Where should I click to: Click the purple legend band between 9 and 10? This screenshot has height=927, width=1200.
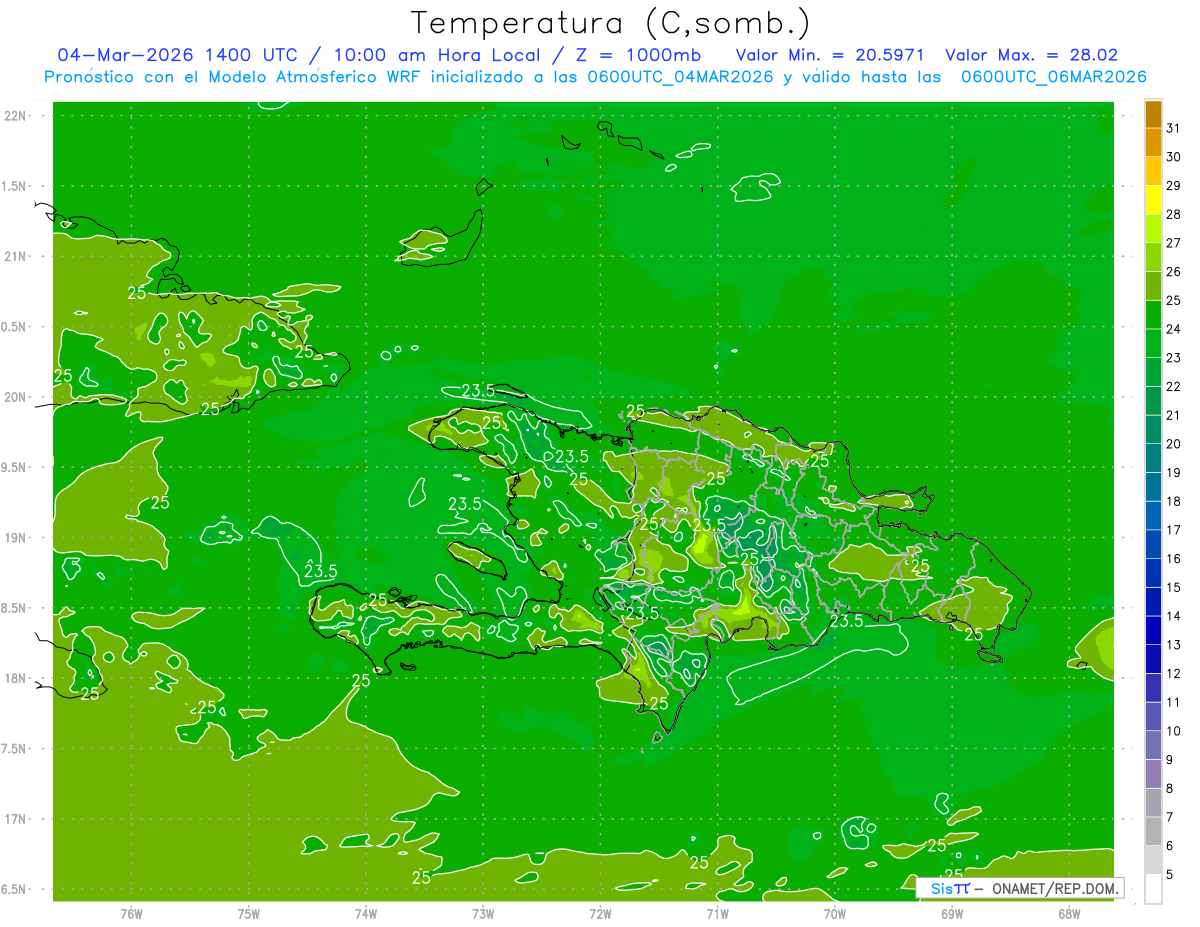[x=1153, y=745]
